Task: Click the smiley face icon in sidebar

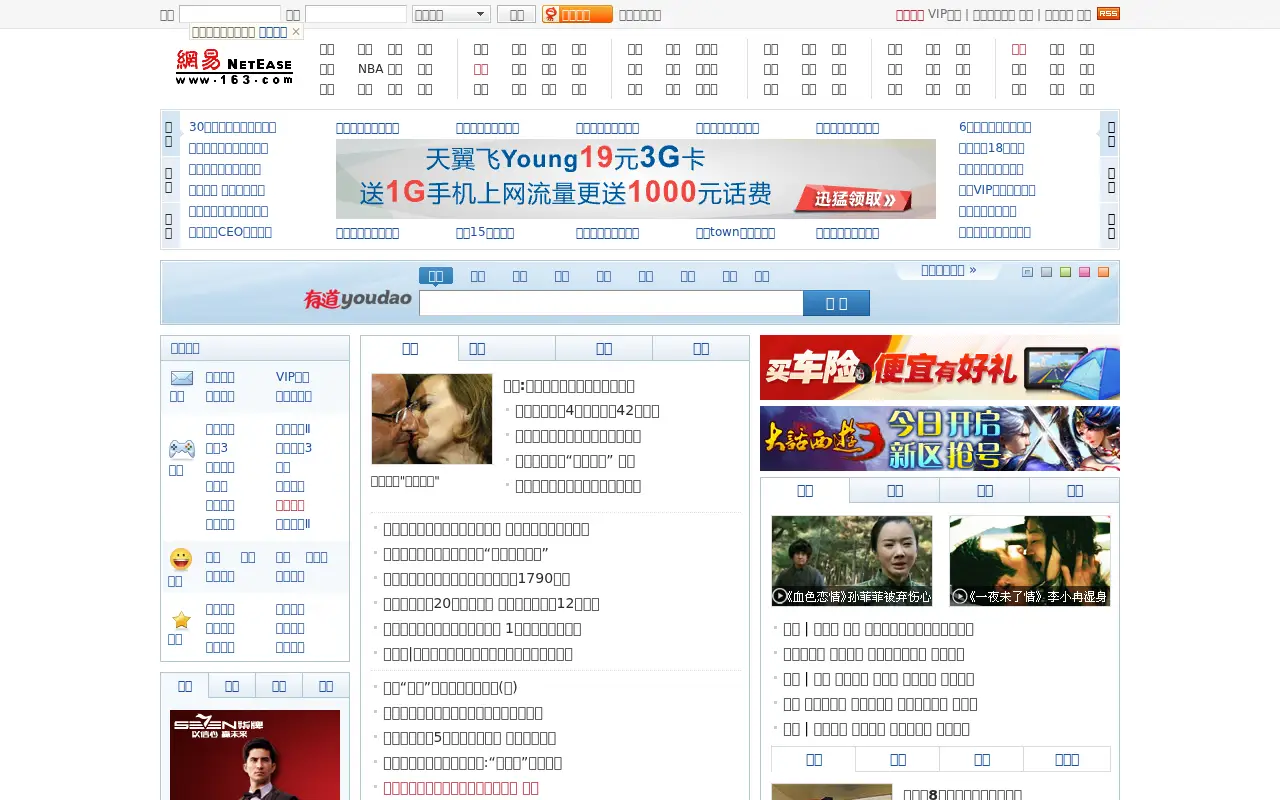Action: pyautogui.click(x=181, y=559)
